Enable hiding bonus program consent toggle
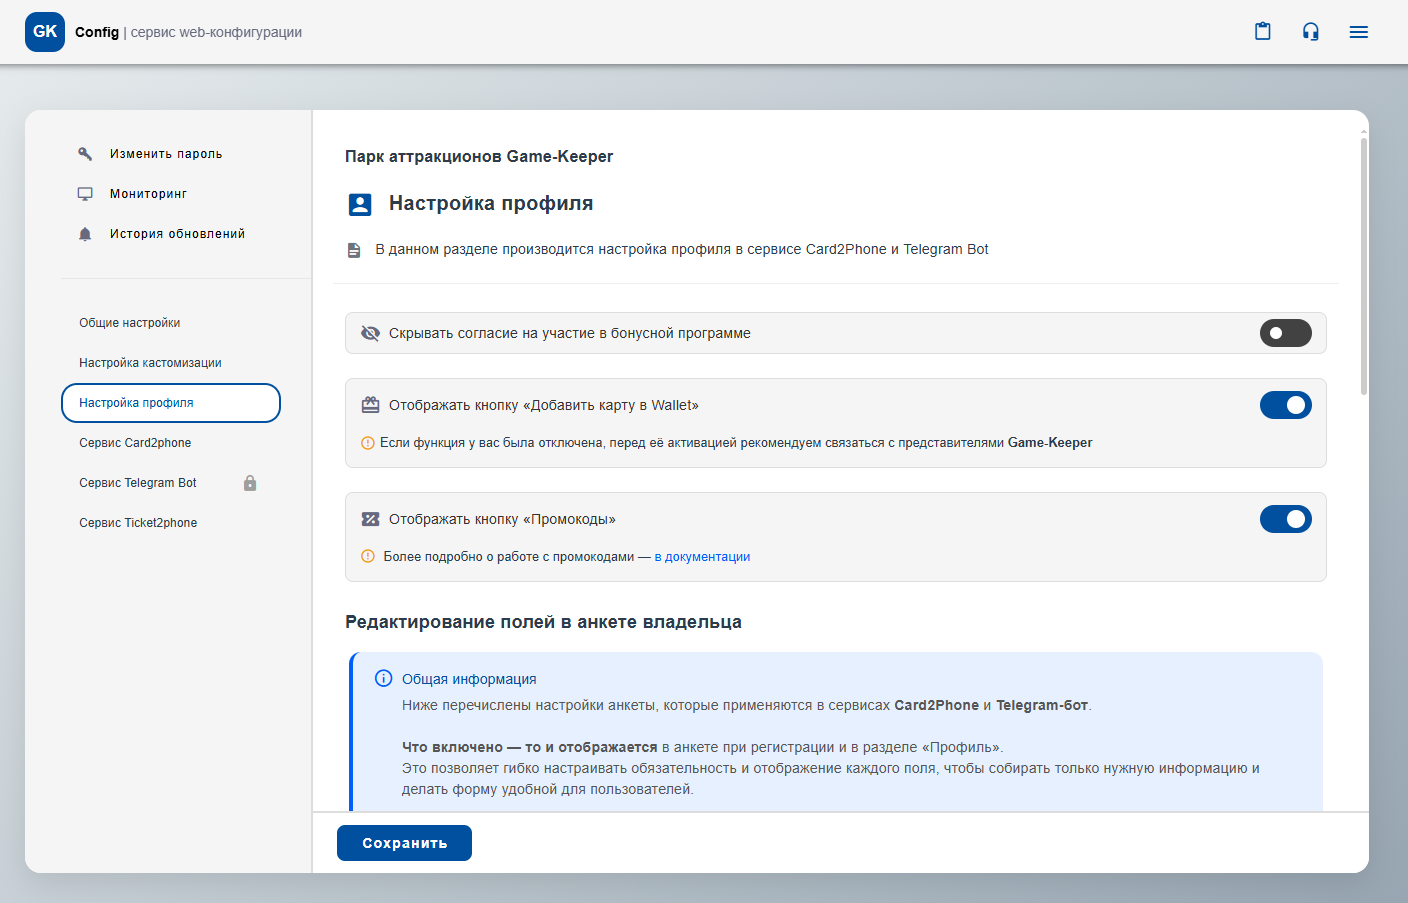The height and width of the screenshot is (903, 1408). click(x=1285, y=333)
